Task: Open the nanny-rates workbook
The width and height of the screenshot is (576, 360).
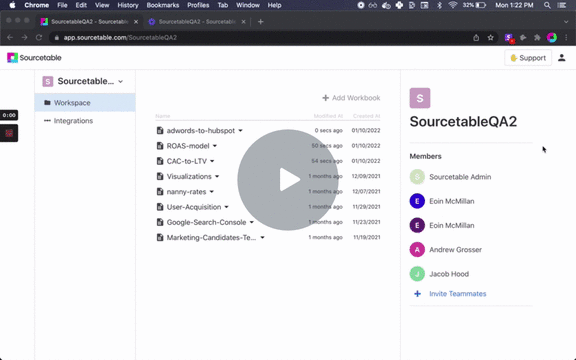Action: (x=186, y=192)
